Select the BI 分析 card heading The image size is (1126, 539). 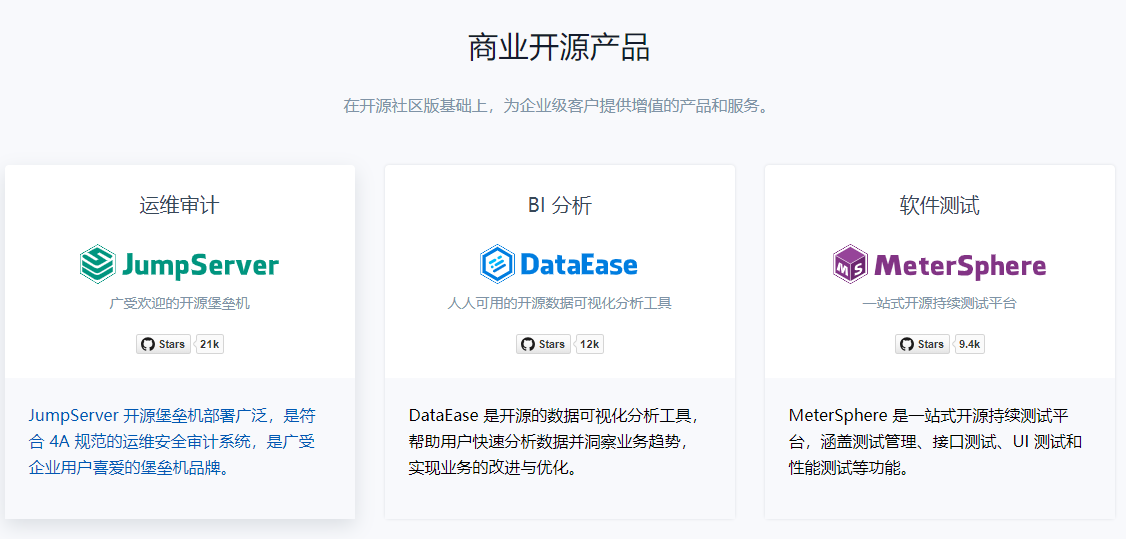coord(559,206)
